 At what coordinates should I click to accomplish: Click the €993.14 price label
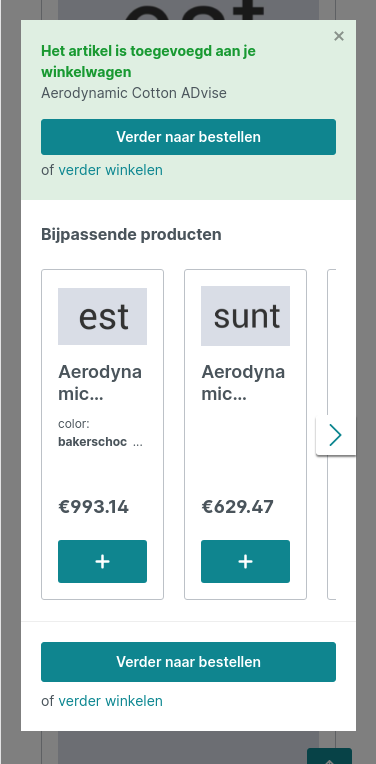(94, 507)
